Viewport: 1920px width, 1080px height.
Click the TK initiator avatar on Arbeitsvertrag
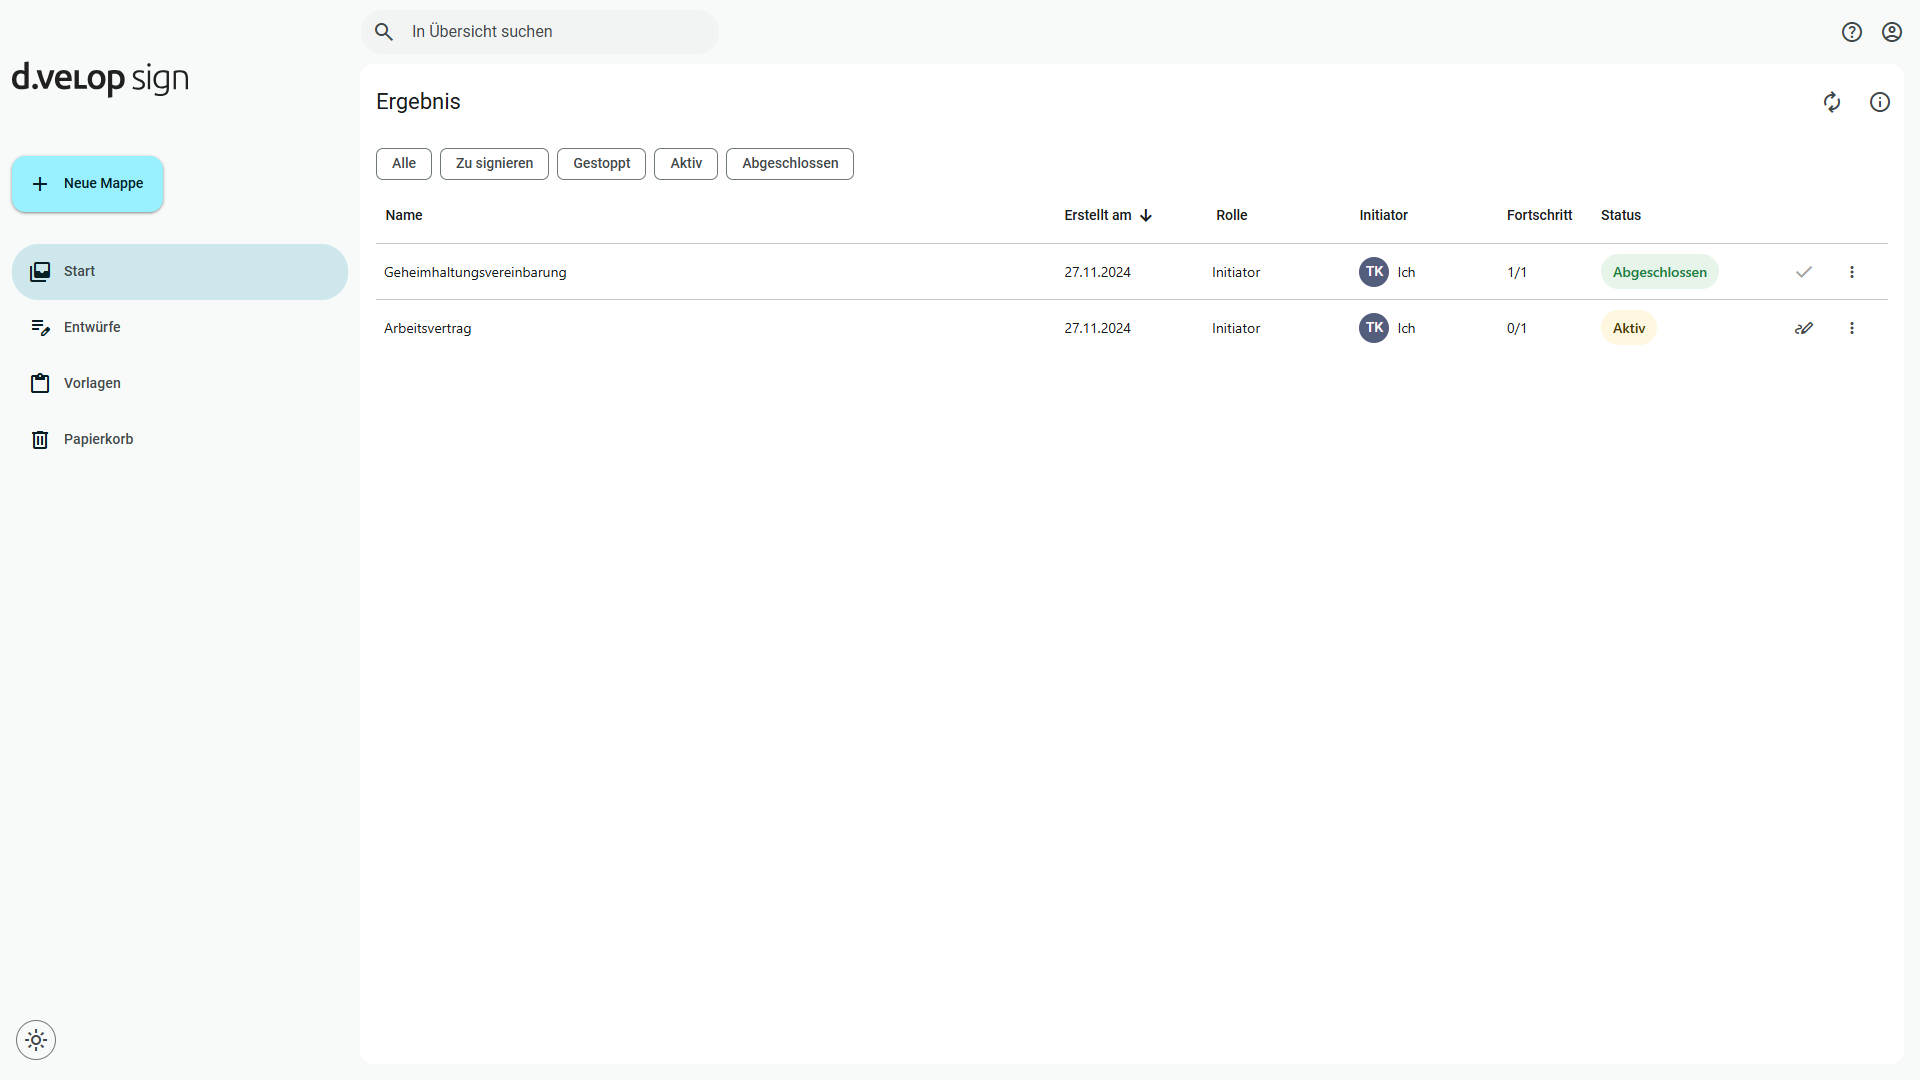[x=1373, y=327]
